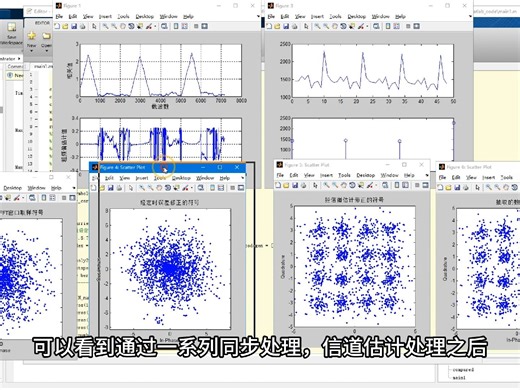Open Edit menu in Figure 6 Scatter Plot

(456, 178)
